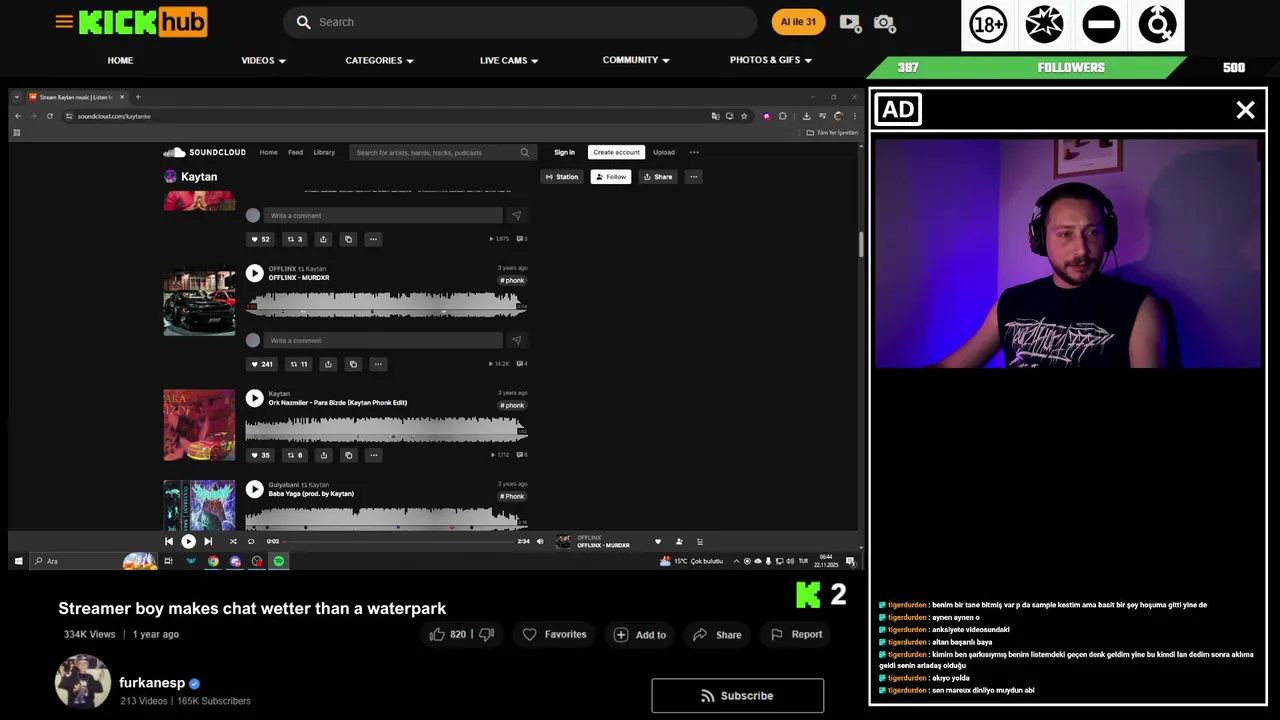Open more options next to Share on Kaytan profile
This screenshot has height=720, width=1280.
point(693,177)
